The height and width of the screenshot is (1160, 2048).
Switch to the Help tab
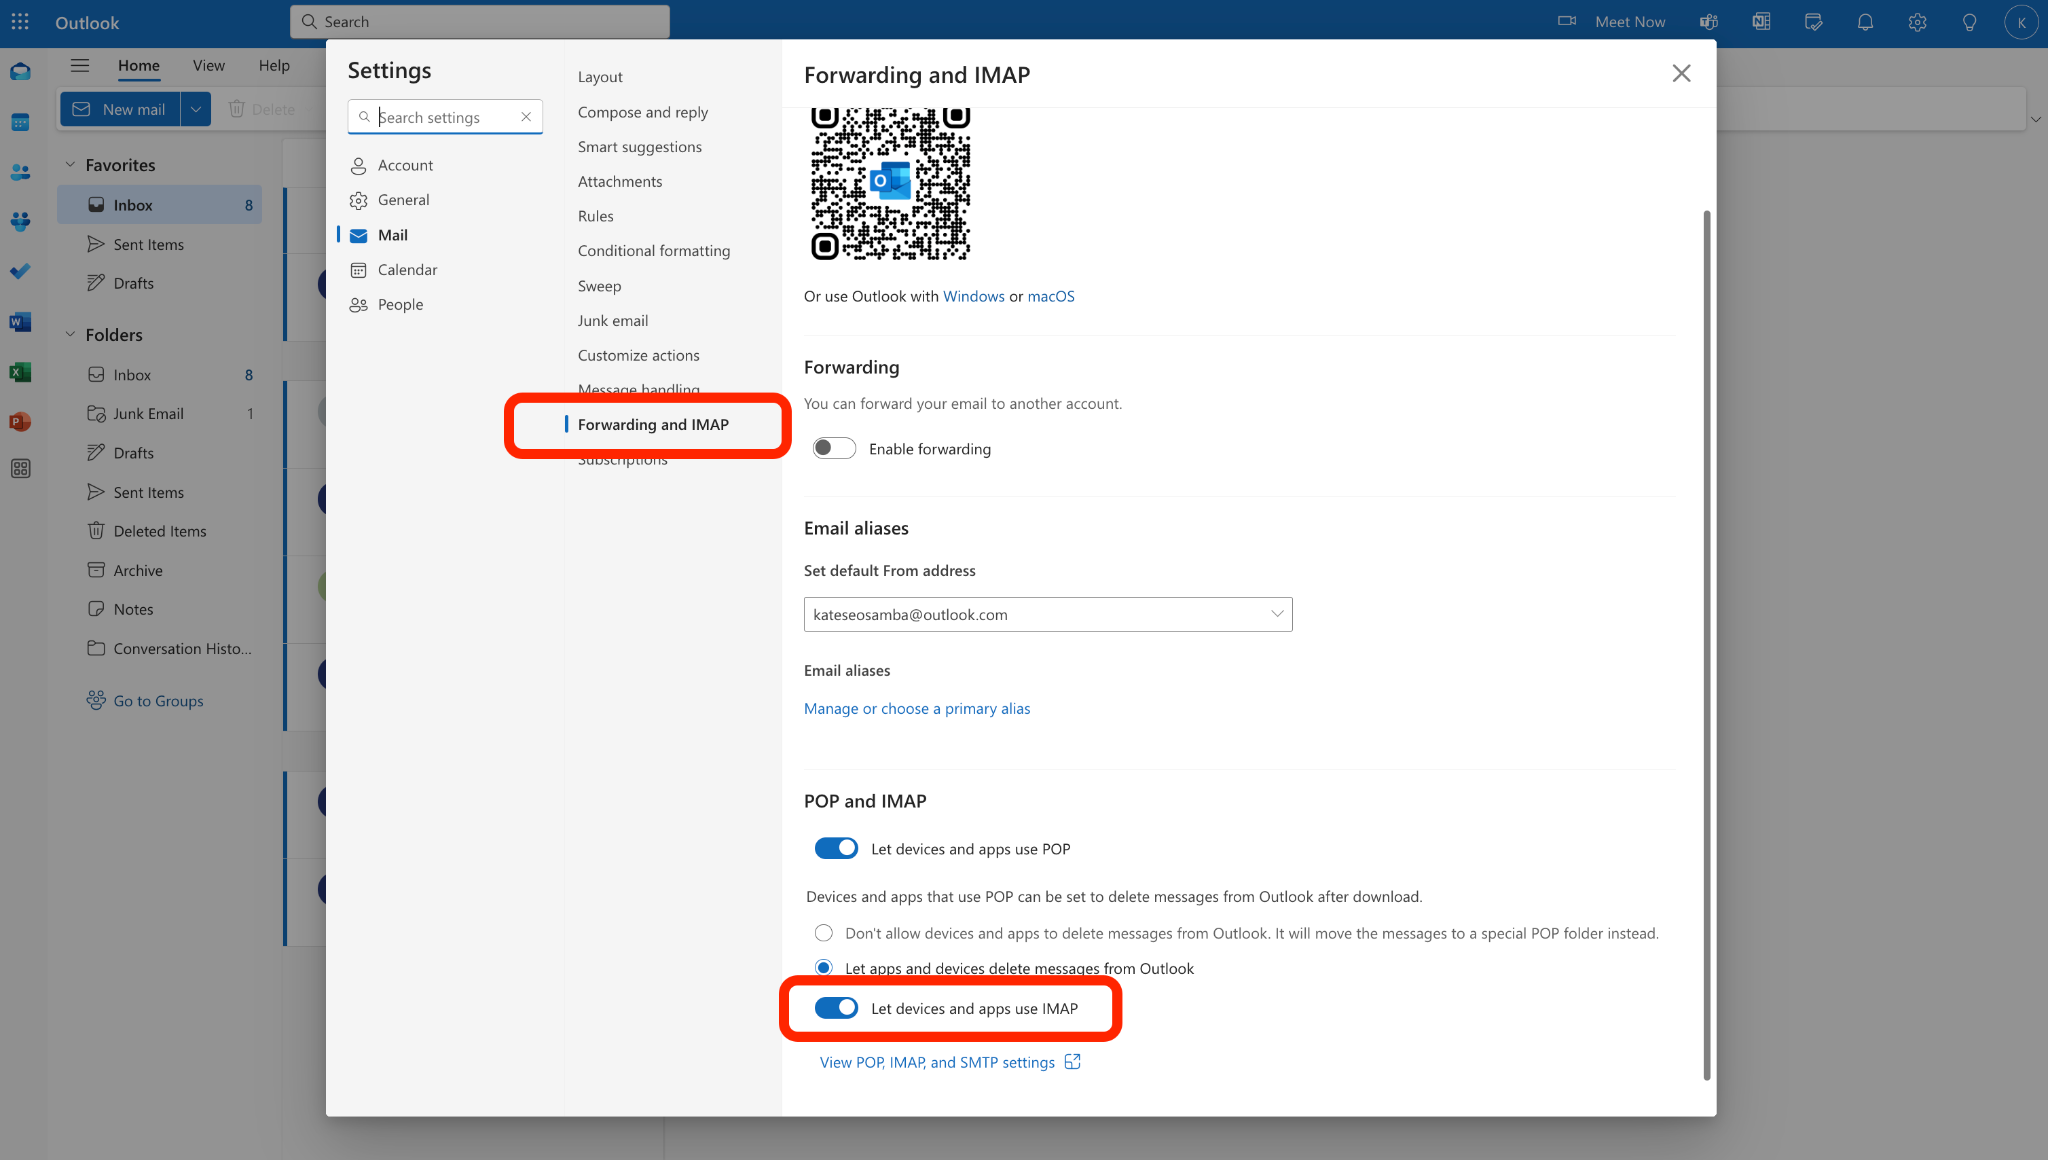[x=274, y=65]
